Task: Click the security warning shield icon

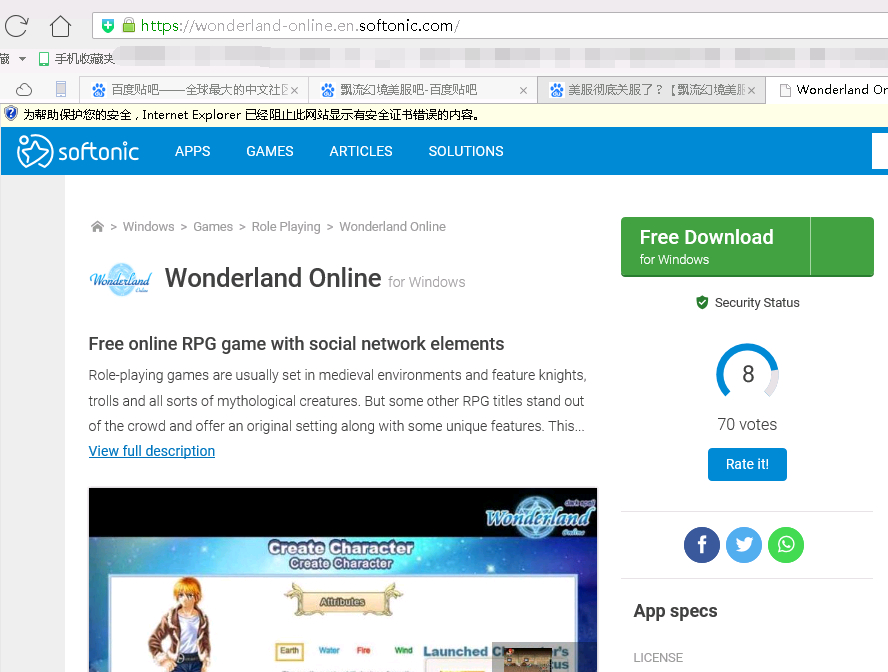Action: (11, 114)
